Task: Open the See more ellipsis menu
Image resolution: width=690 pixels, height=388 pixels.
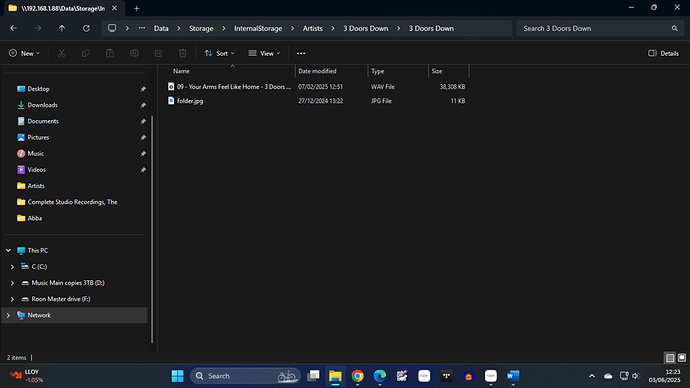Action: [x=301, y=53]
